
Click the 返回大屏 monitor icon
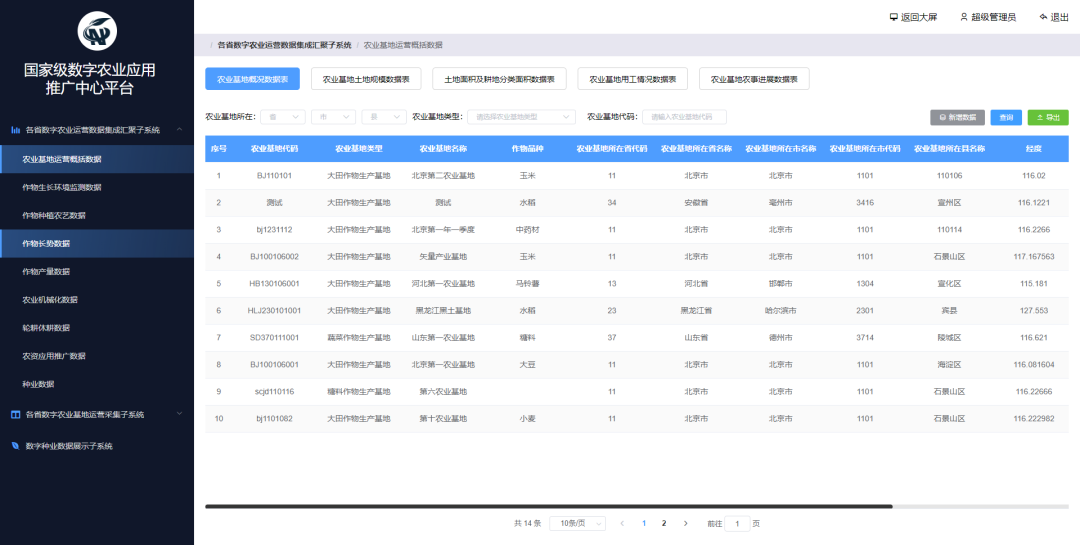893,17
